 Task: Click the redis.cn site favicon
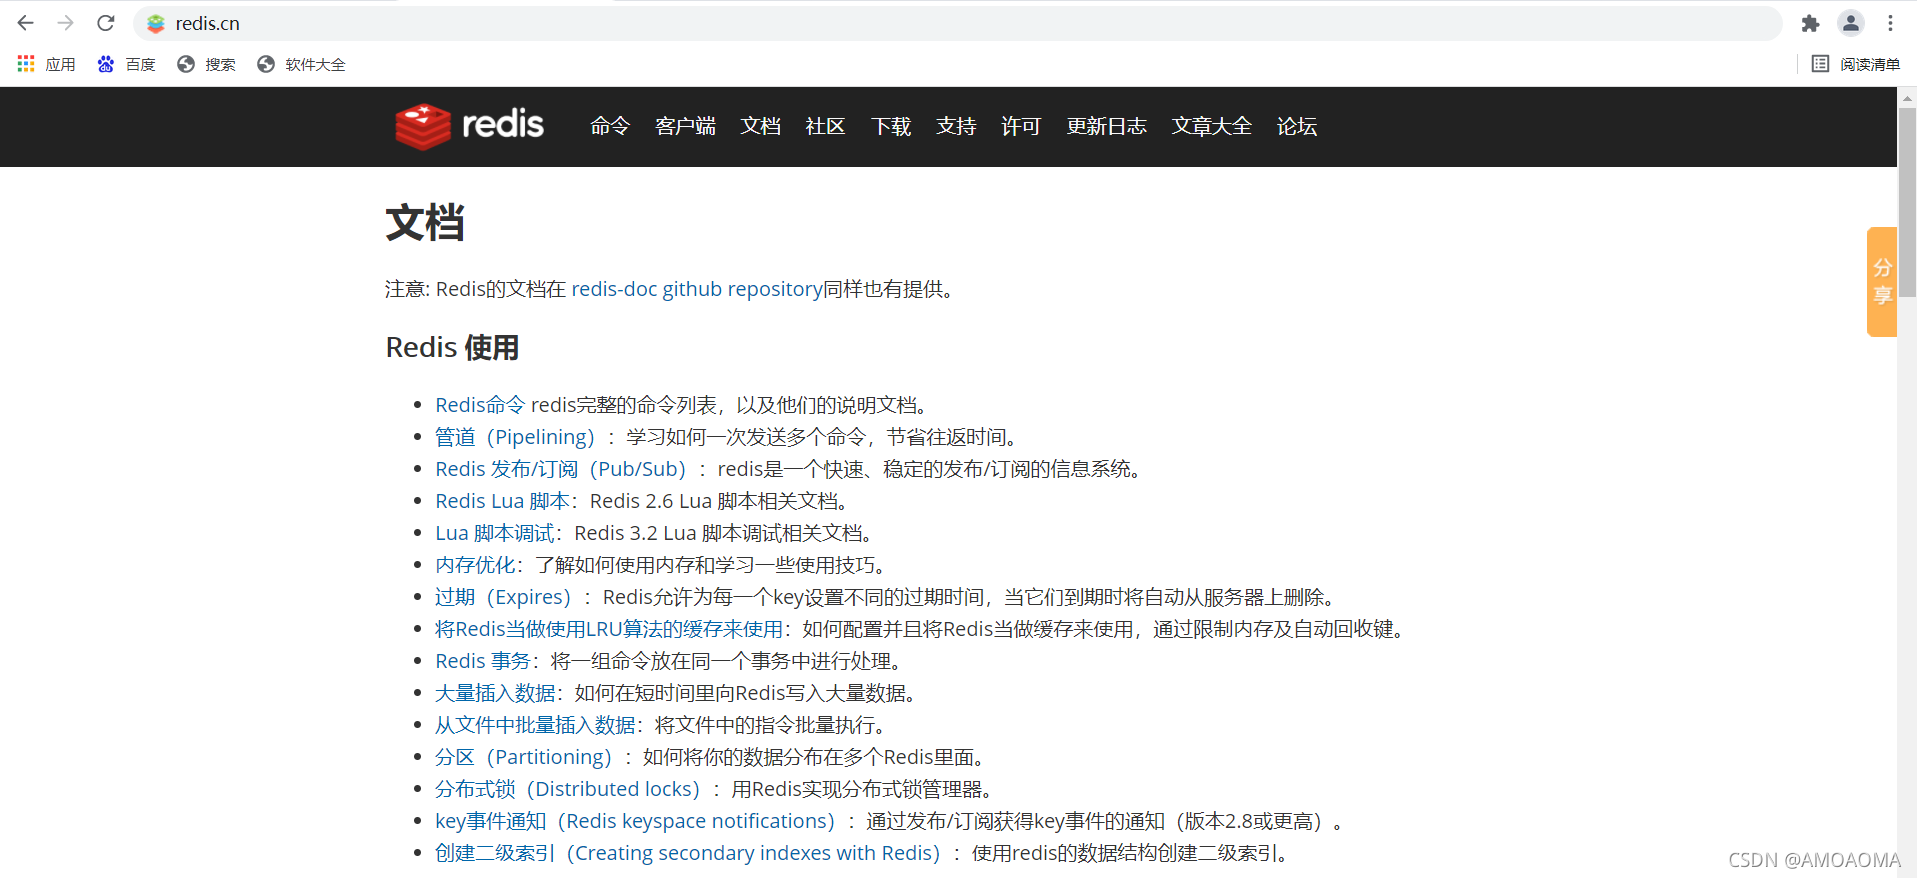[156, 23]
